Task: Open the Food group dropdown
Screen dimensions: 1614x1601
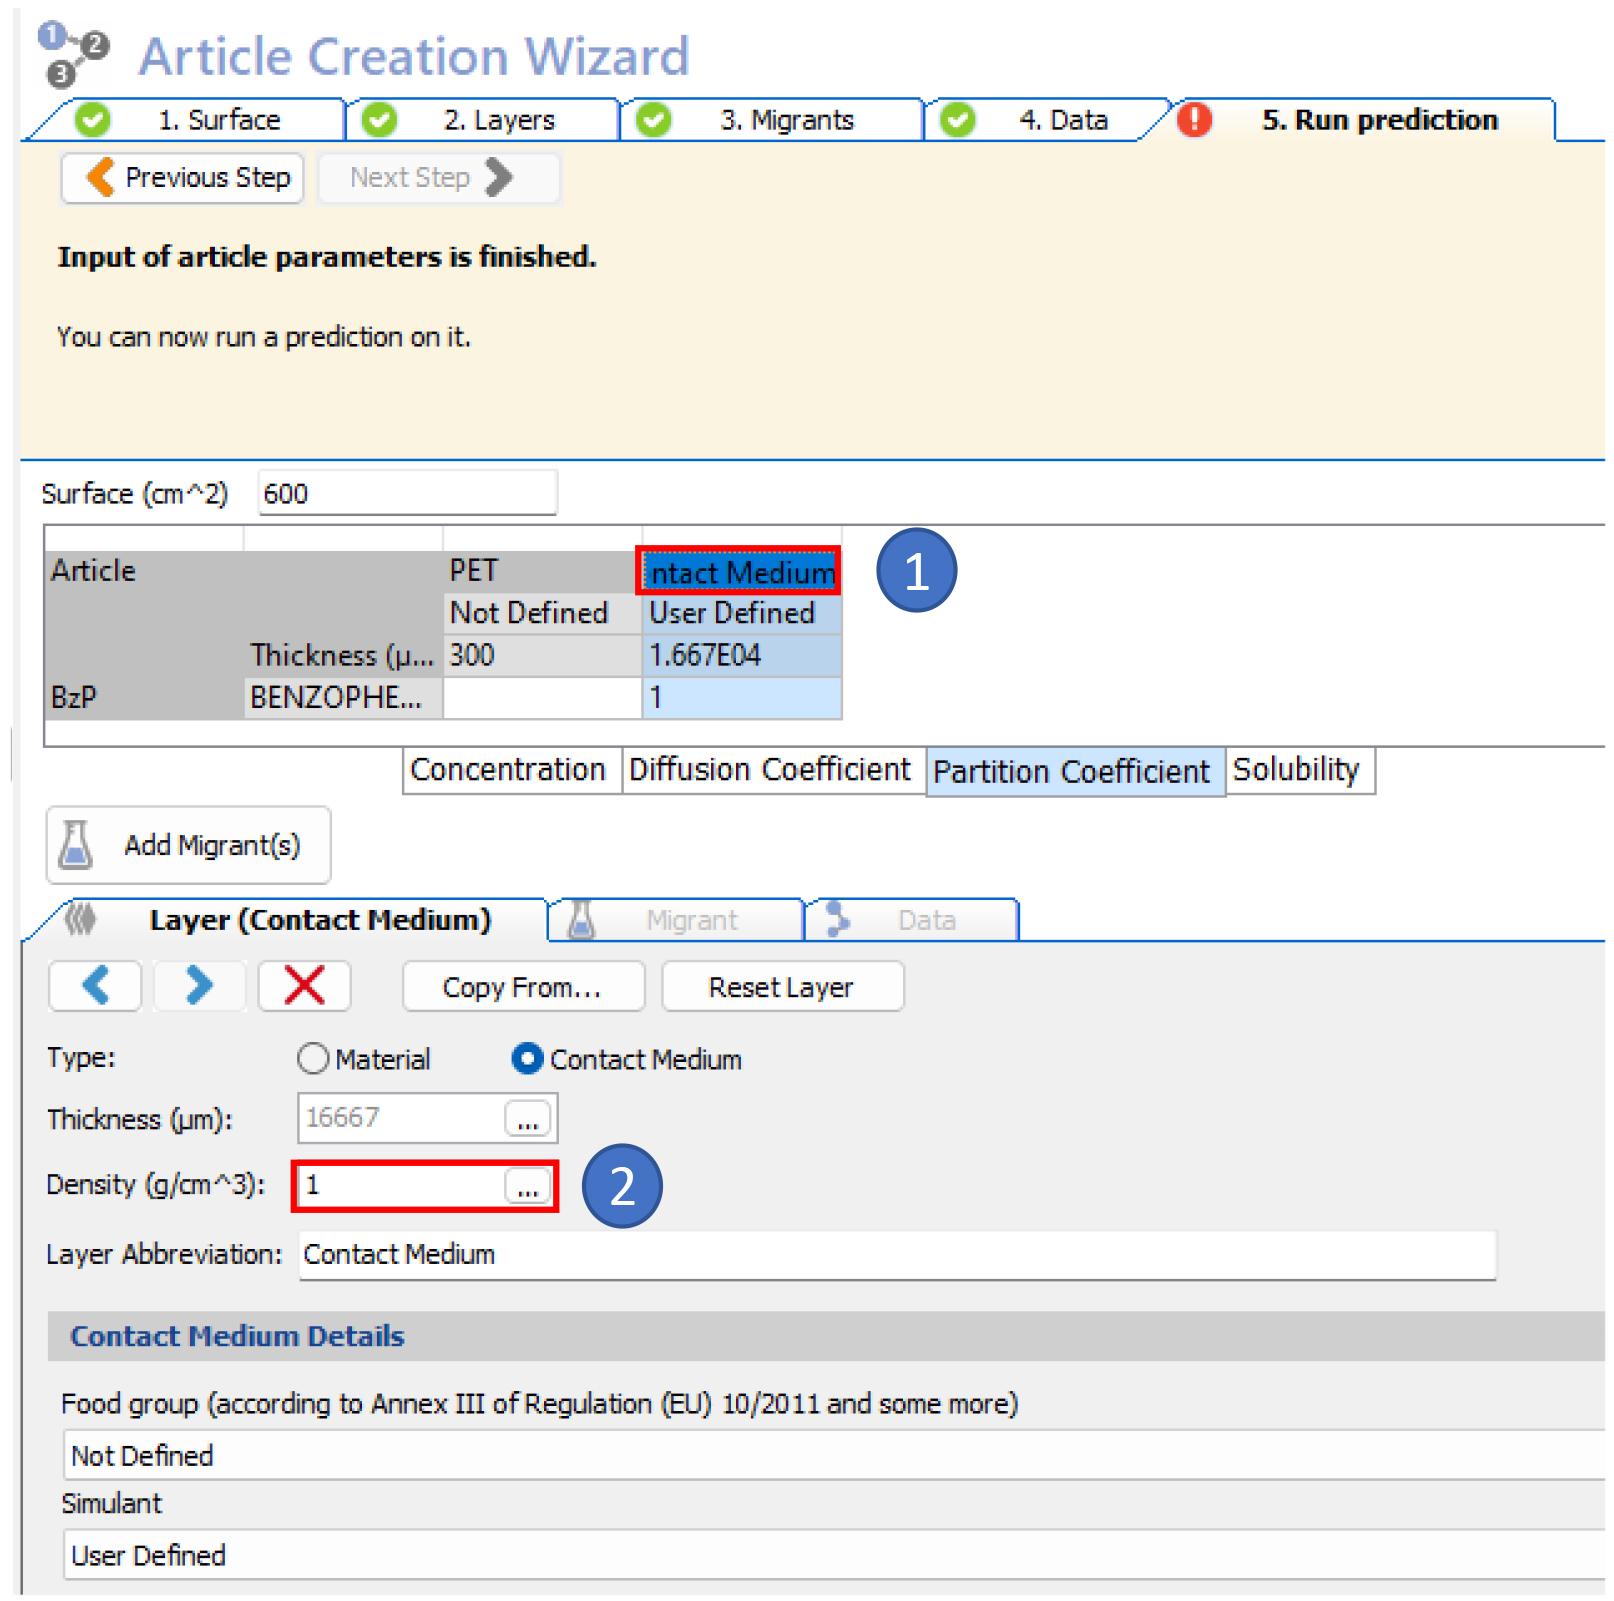Action: [x=832, y=1455]
